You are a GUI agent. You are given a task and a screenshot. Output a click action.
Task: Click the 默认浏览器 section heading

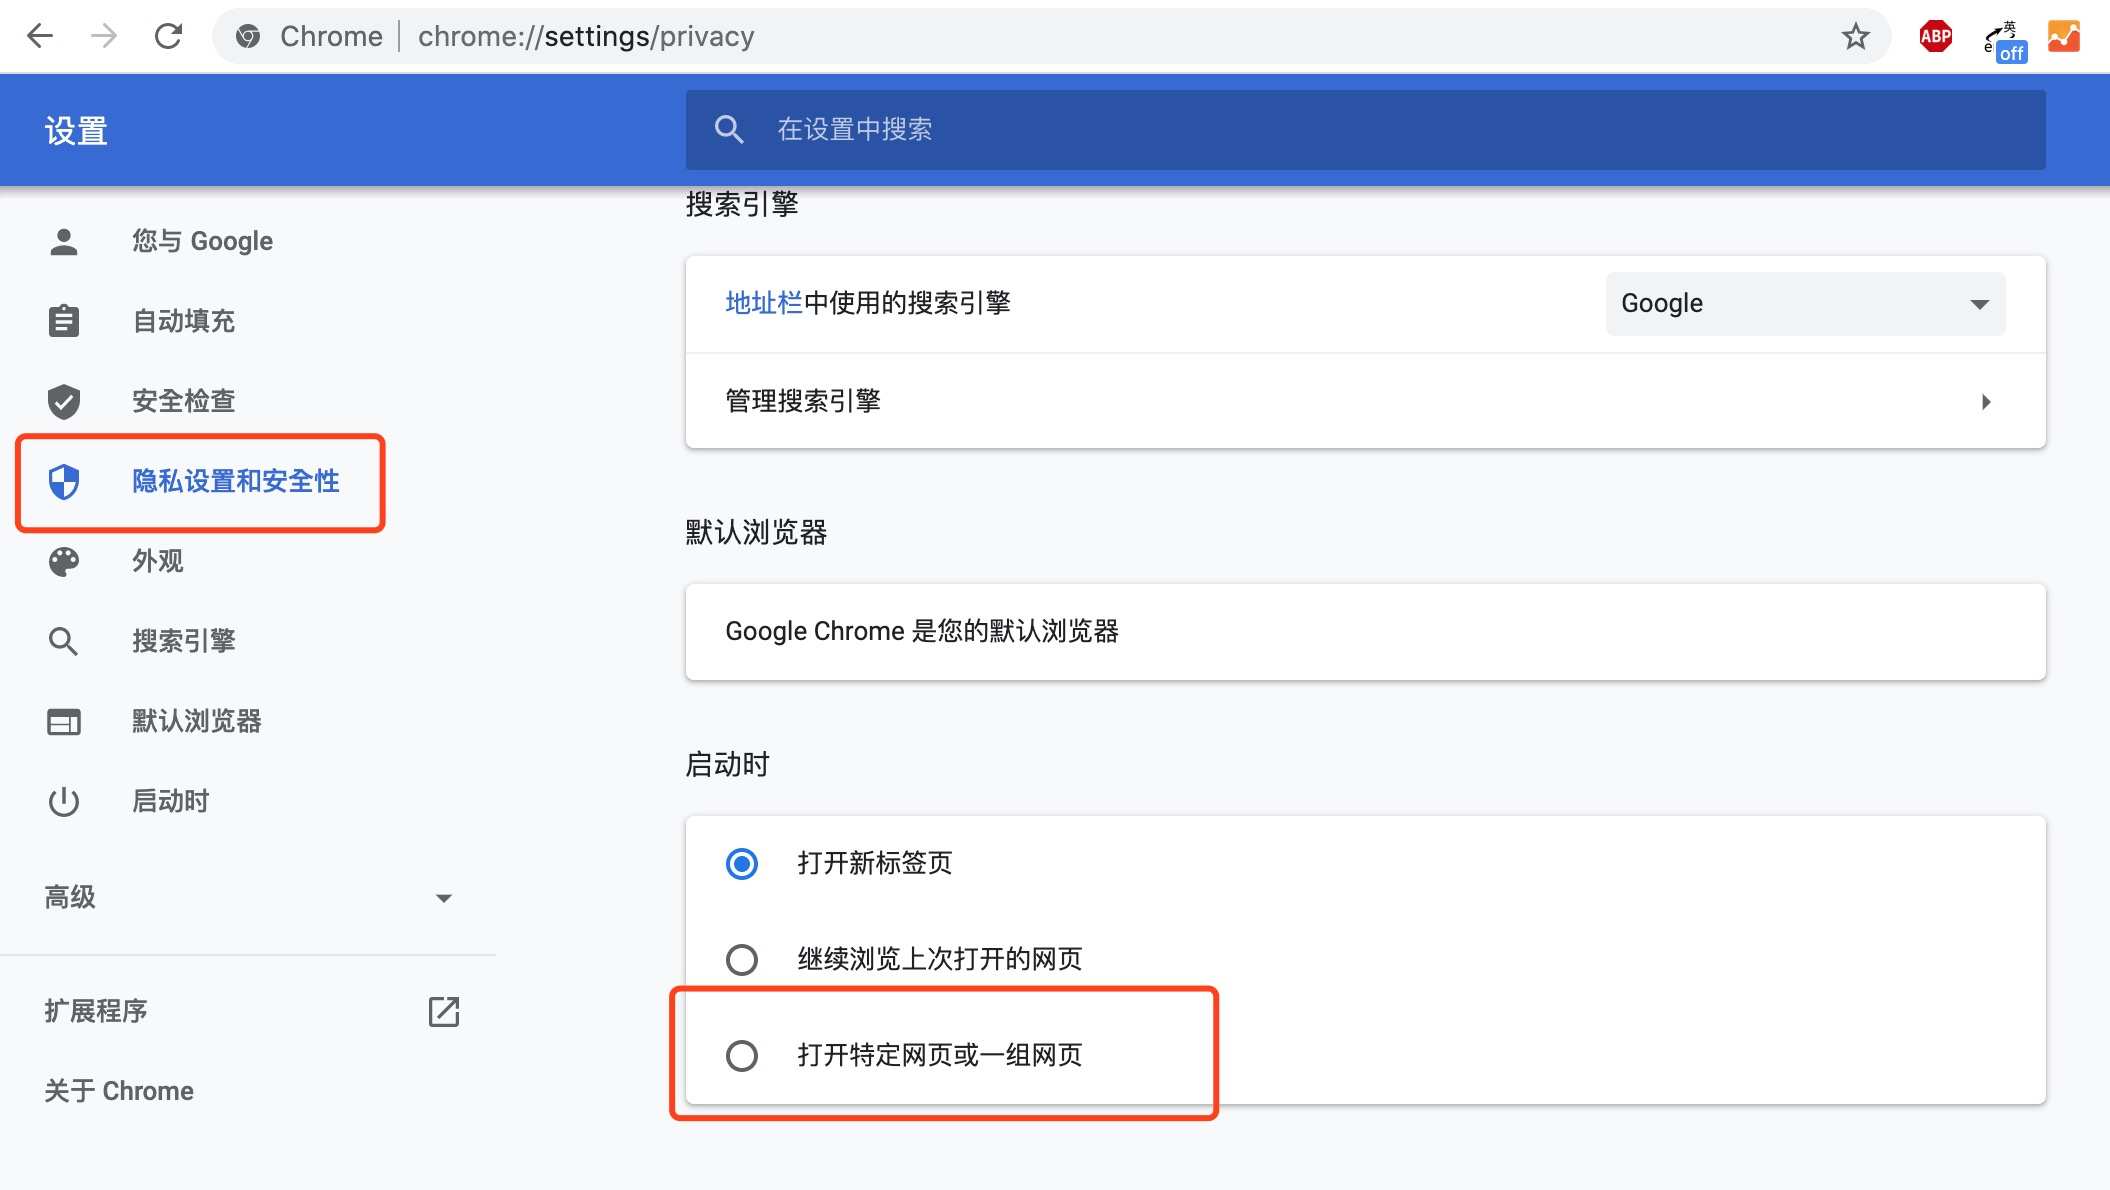(756, 532)
